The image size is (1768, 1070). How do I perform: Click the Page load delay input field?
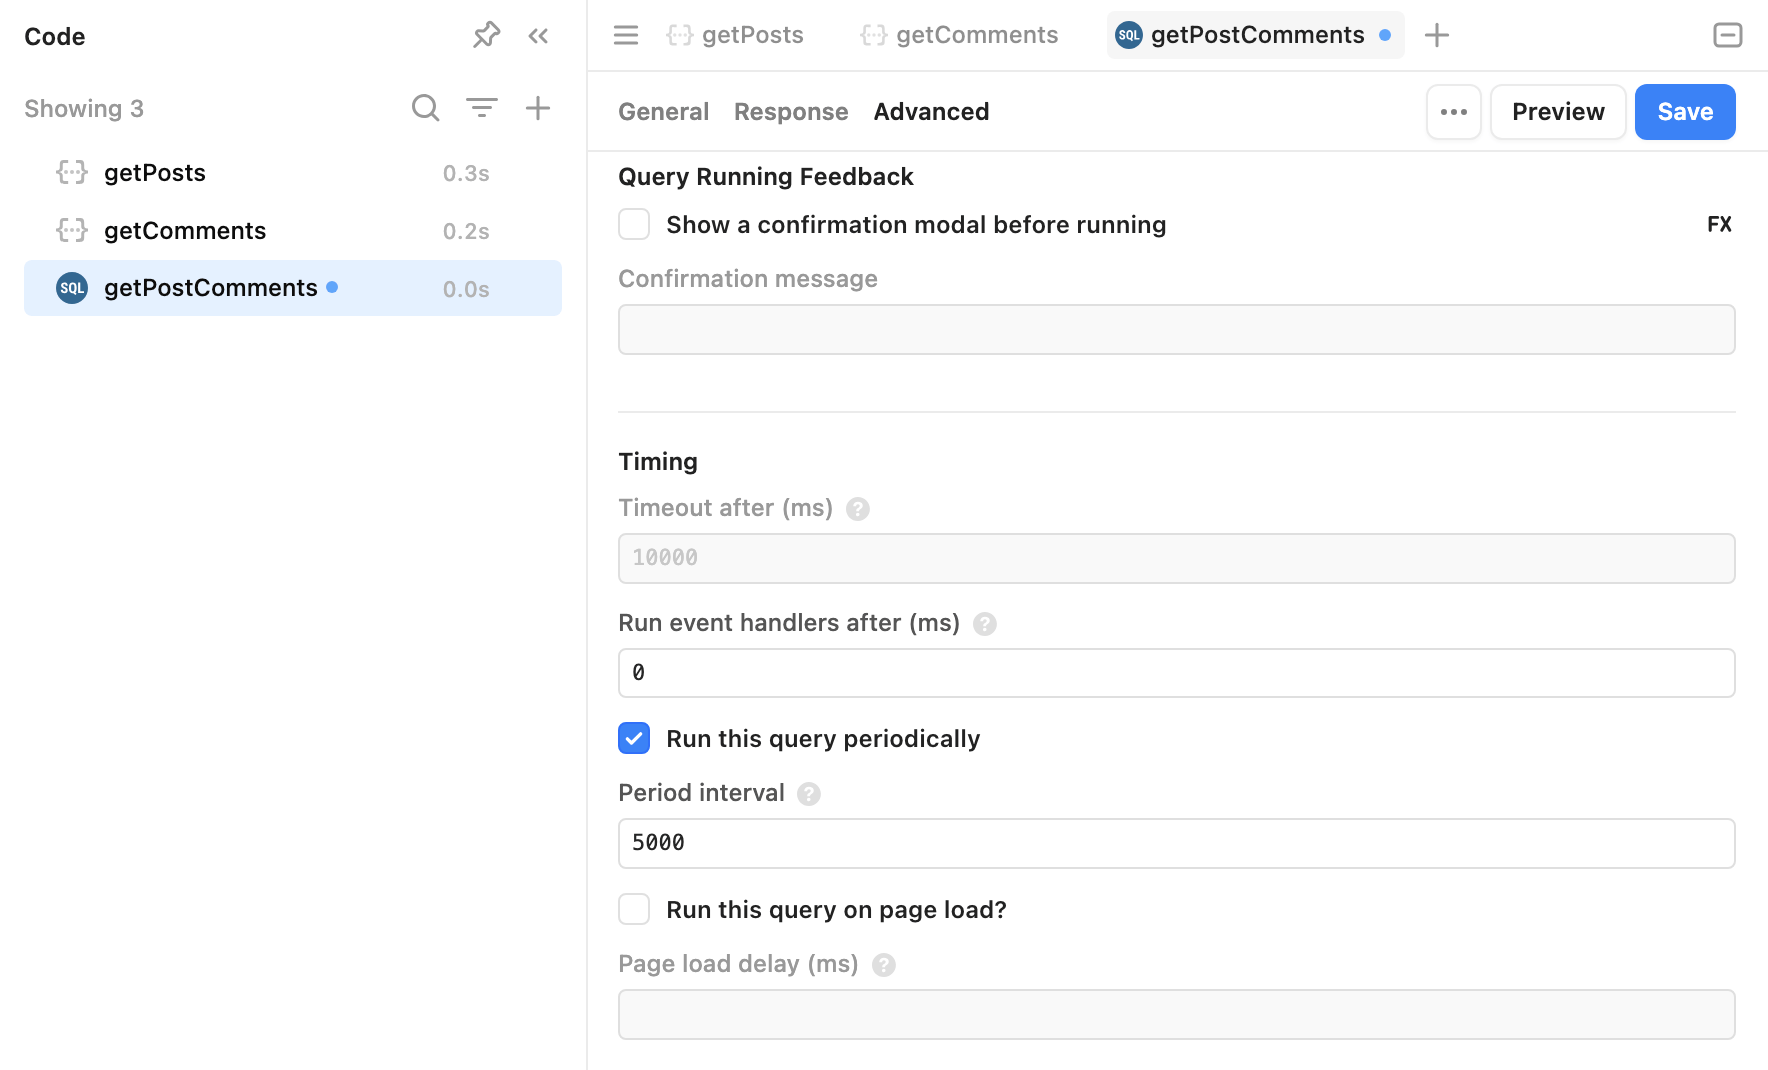click(x=1177, y=1014)
